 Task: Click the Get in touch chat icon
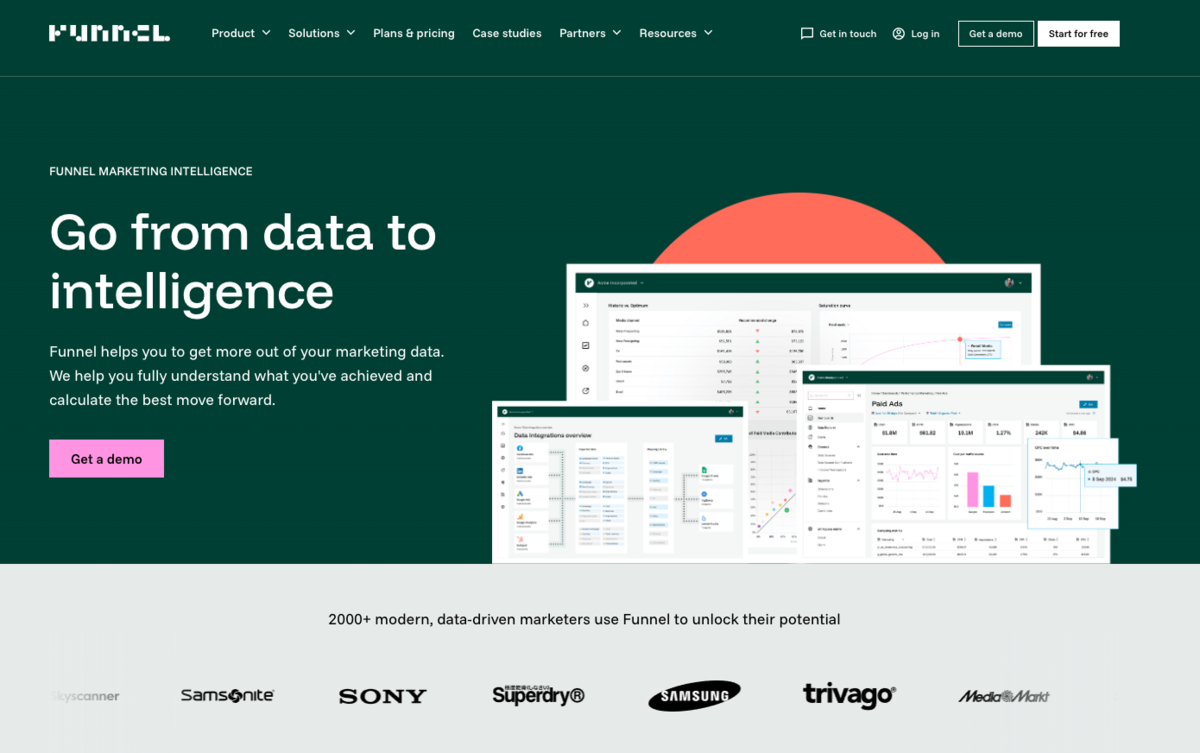tap(807, 34)
